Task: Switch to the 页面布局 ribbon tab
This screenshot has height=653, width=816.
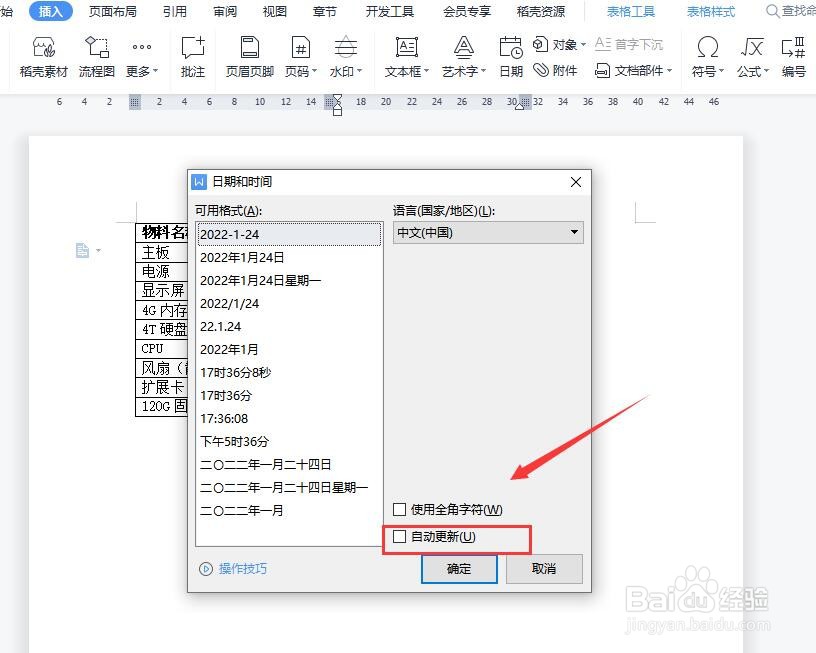Action: 113,12
